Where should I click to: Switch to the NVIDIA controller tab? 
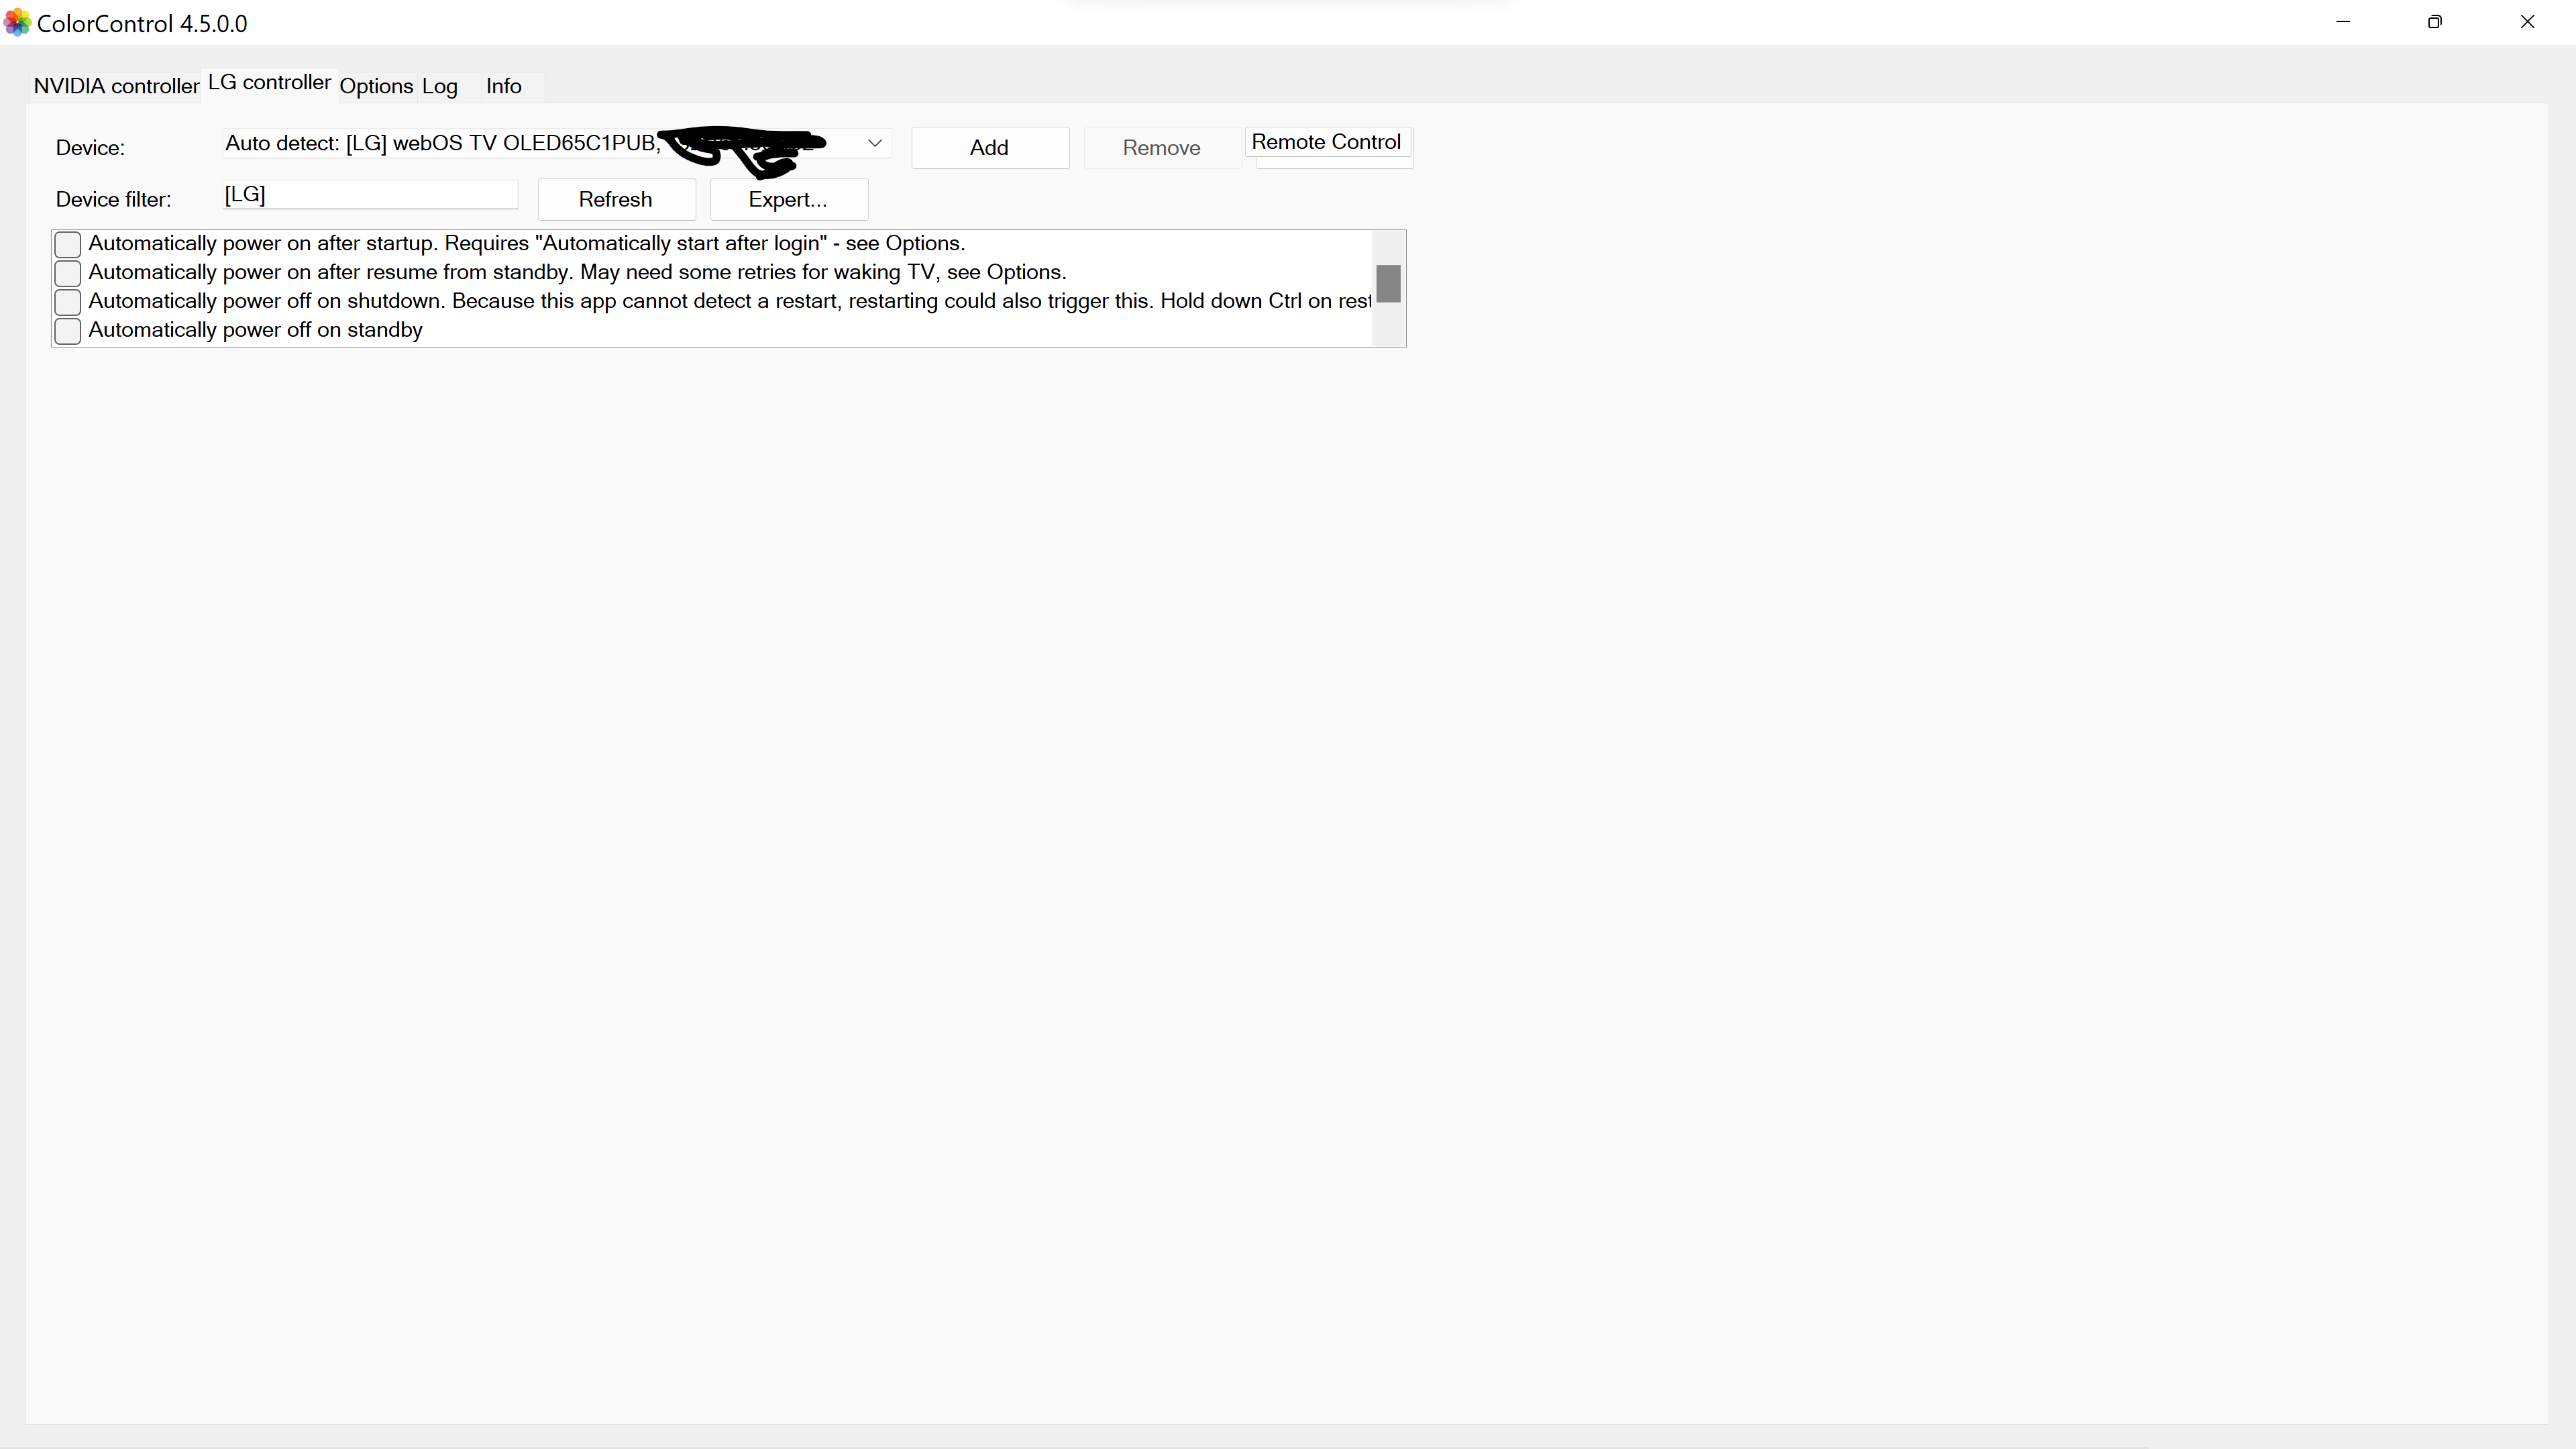click(x=115, y=86)
